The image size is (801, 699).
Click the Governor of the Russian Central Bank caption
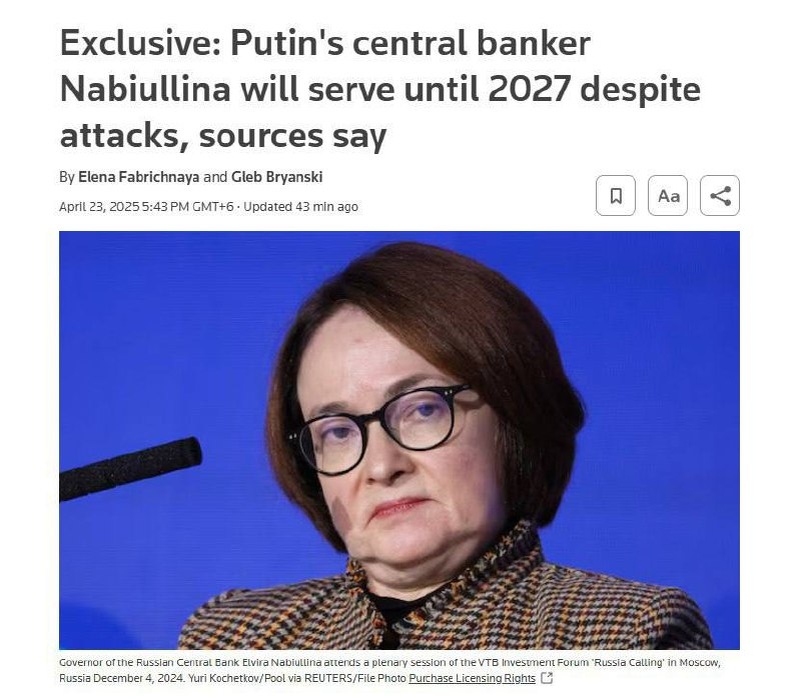tap(389, 670)
